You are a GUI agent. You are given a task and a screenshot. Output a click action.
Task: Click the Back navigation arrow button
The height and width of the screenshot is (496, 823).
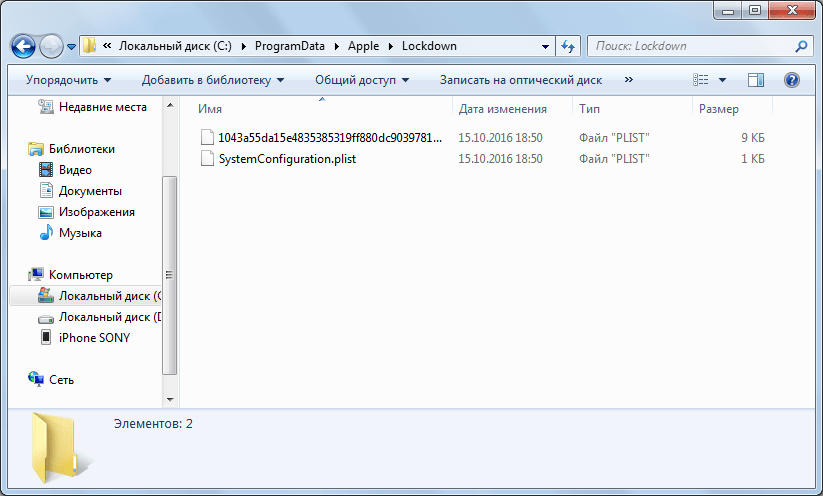(24, 46)
